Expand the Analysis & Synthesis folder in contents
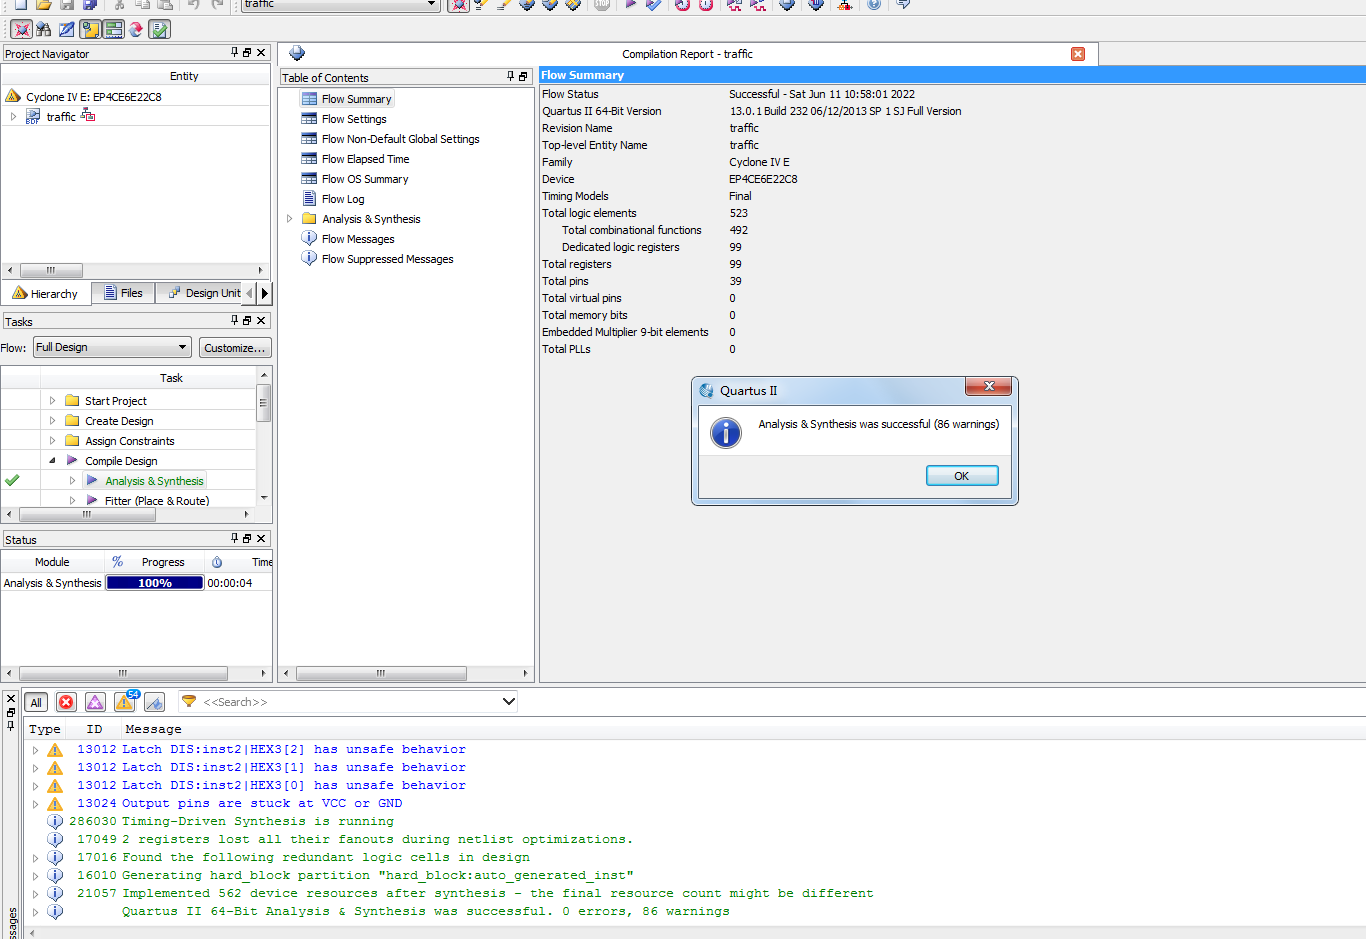The image size is (1366, 939). (290, 219)
